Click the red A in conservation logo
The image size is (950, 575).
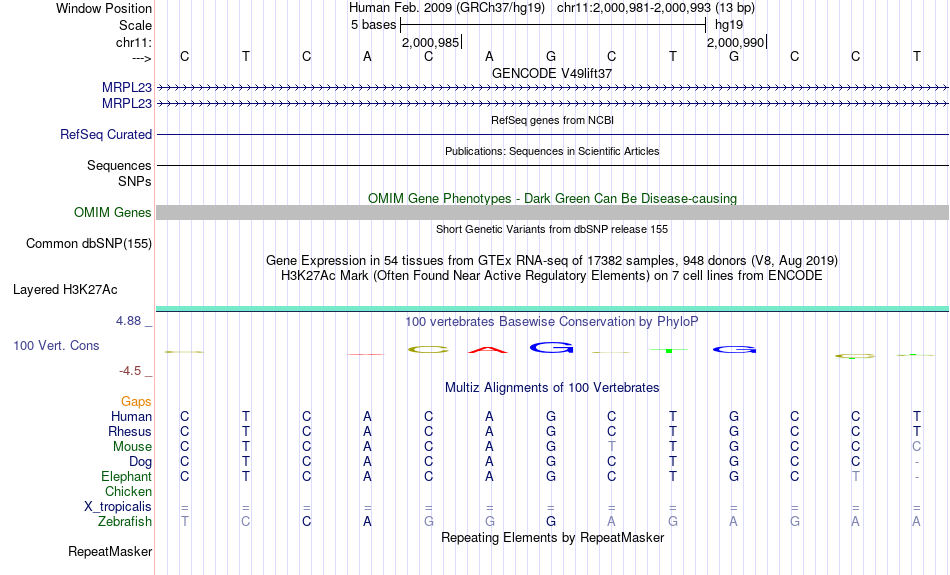coord(488,350)
